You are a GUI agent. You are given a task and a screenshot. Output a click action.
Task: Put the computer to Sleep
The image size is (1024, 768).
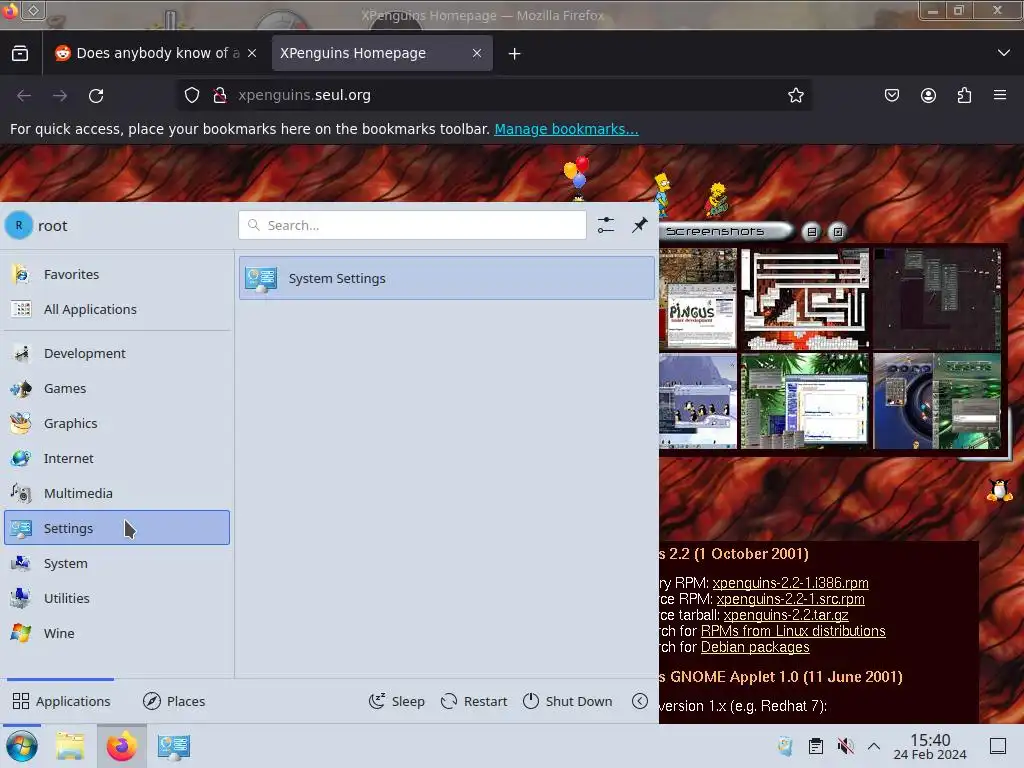coord(396,701)
